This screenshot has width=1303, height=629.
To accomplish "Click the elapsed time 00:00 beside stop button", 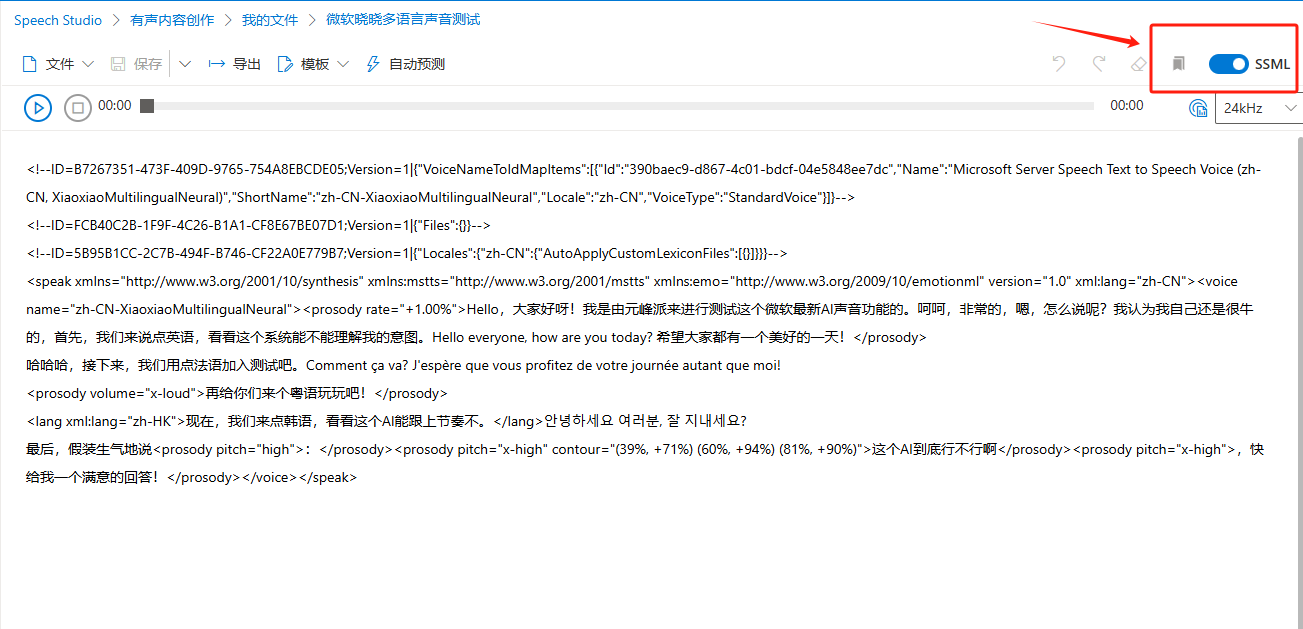I will pos(115,106).
